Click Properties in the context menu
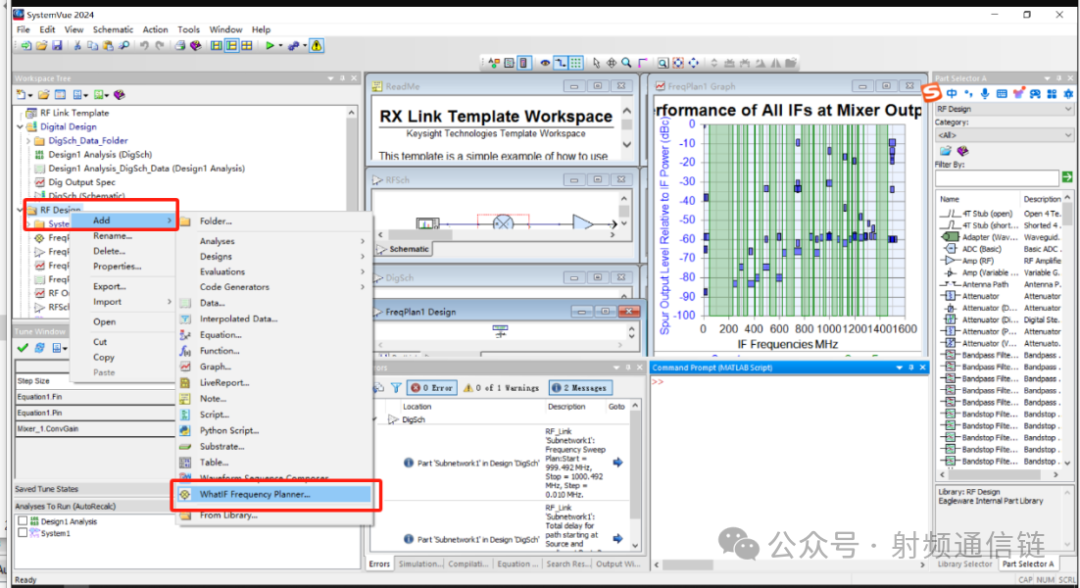The height and width of the screenshot is (588, 1080). coord(117,266)
